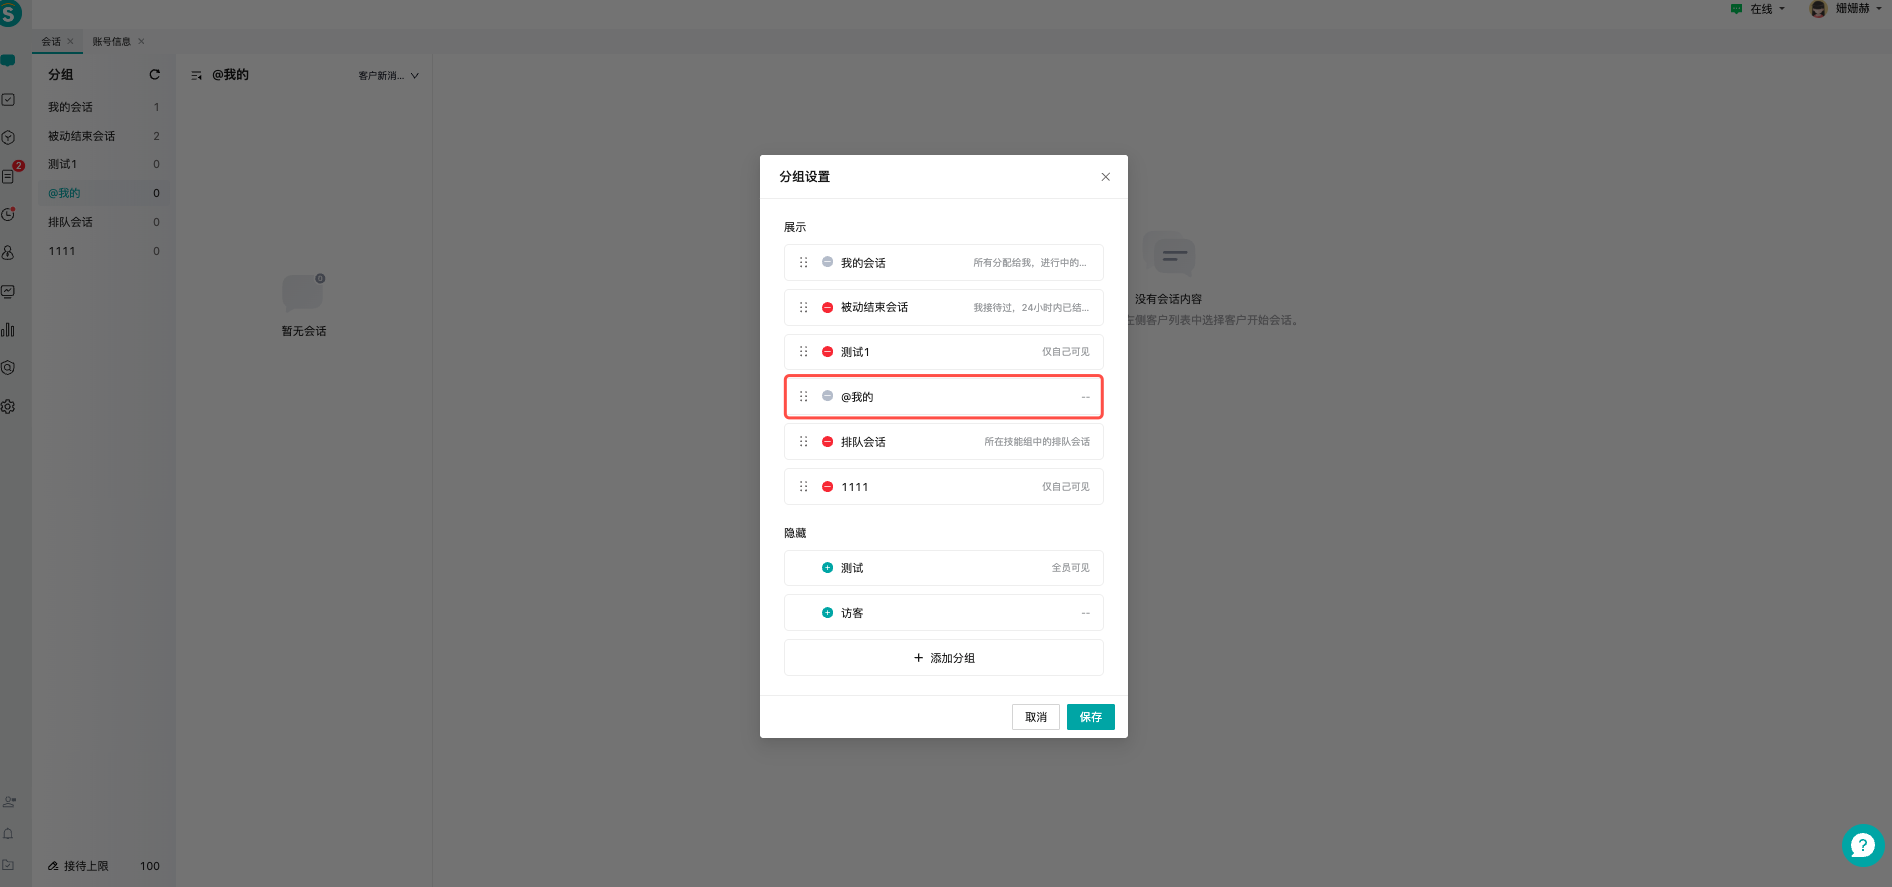Click the drag handle of 1111
The height and width of the screenshot is (887, 1892).
803,487
